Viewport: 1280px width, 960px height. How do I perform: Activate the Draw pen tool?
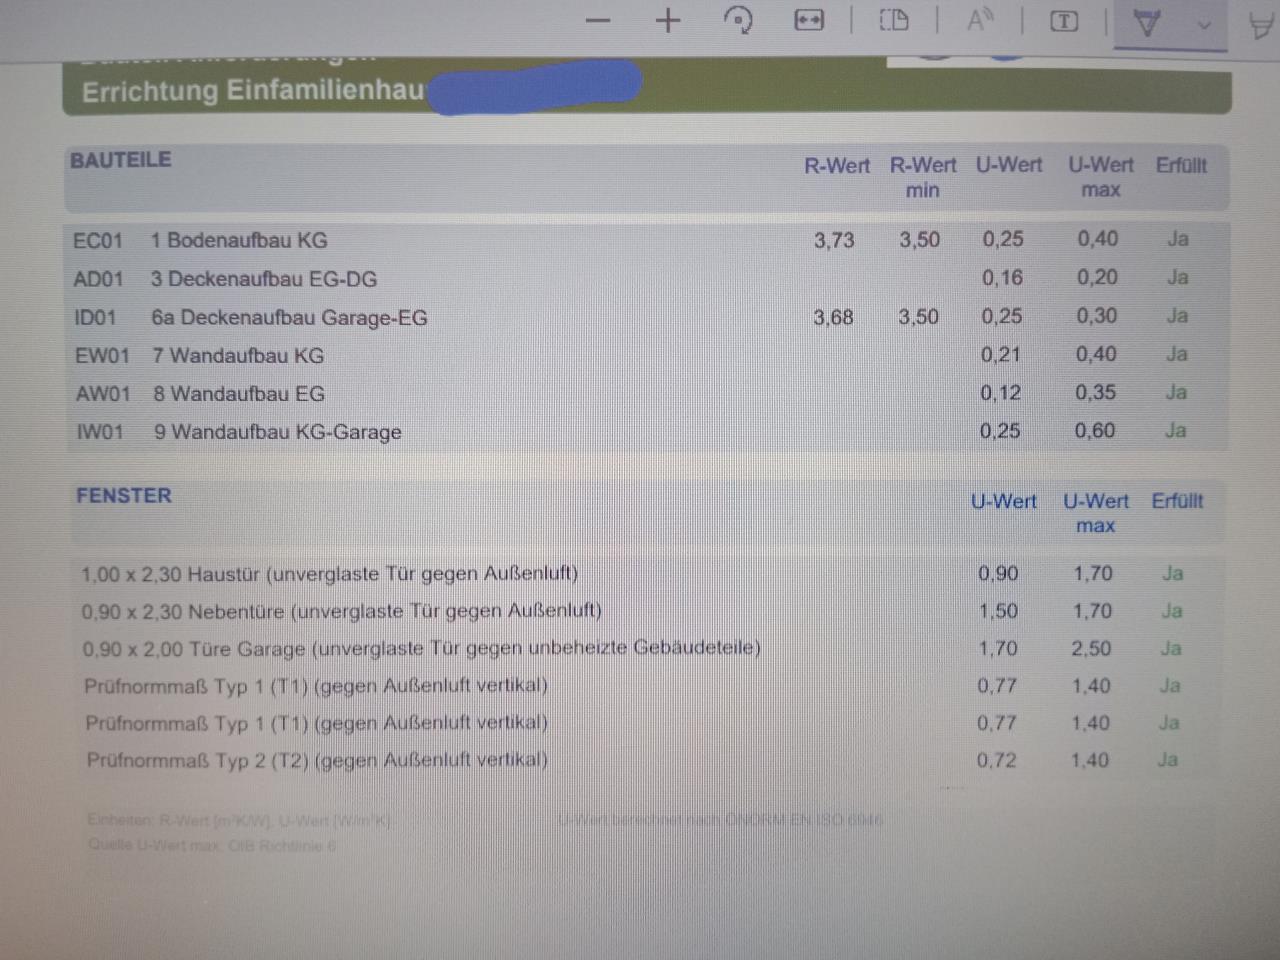1147,23
